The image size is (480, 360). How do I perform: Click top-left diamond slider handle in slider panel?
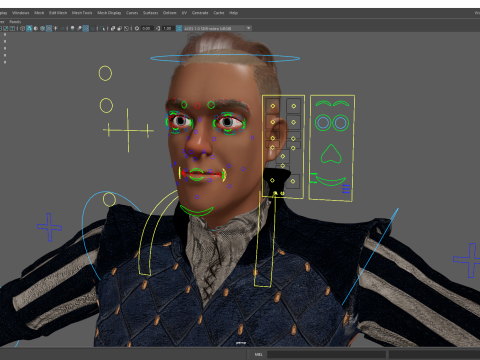tap(273, 106)
